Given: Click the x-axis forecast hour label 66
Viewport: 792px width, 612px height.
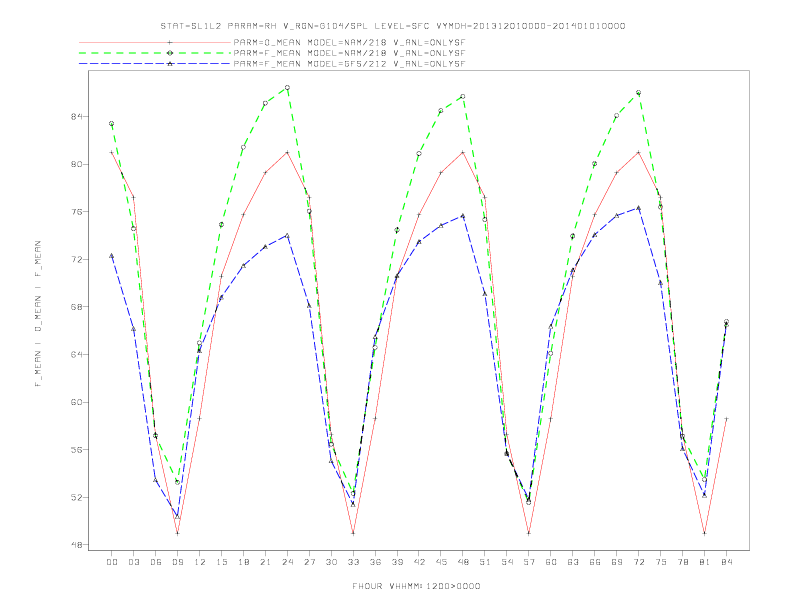Looking at the screenshot, I should [x=595, y=562].
